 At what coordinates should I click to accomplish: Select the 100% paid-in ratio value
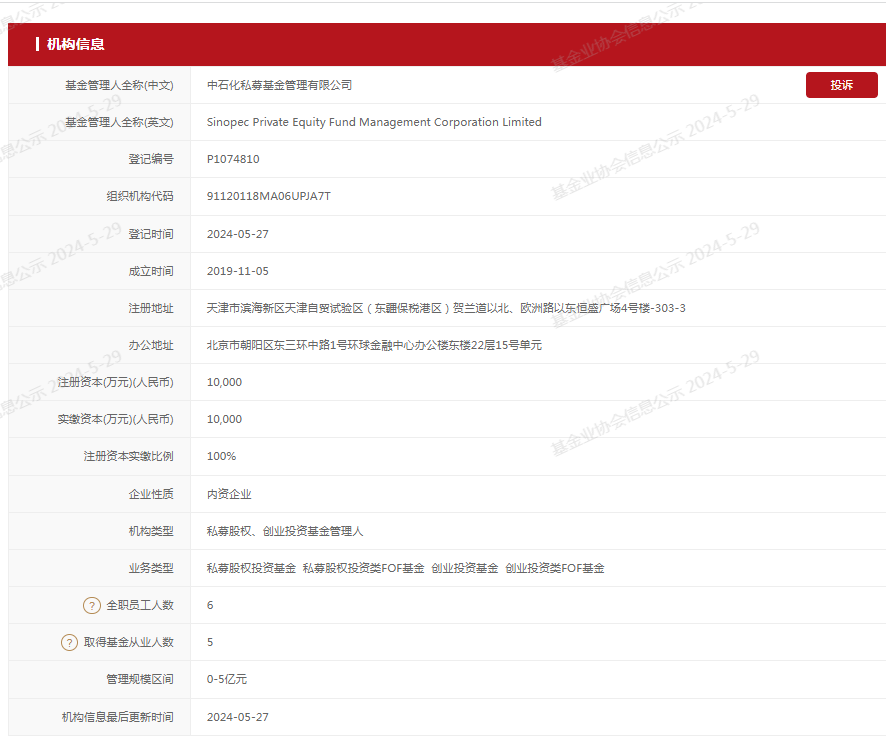click(222, 456)
